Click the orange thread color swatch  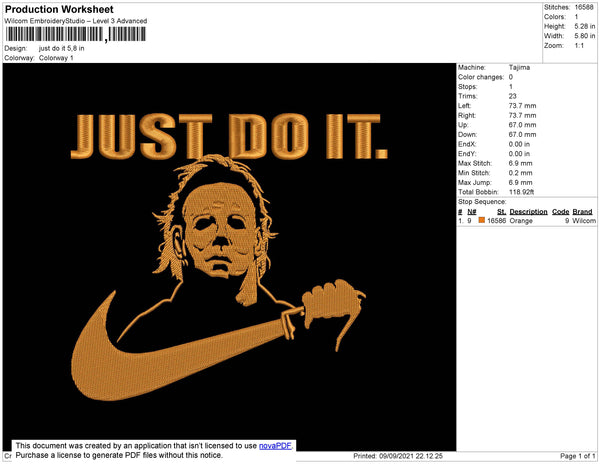[x=482, y=220]
